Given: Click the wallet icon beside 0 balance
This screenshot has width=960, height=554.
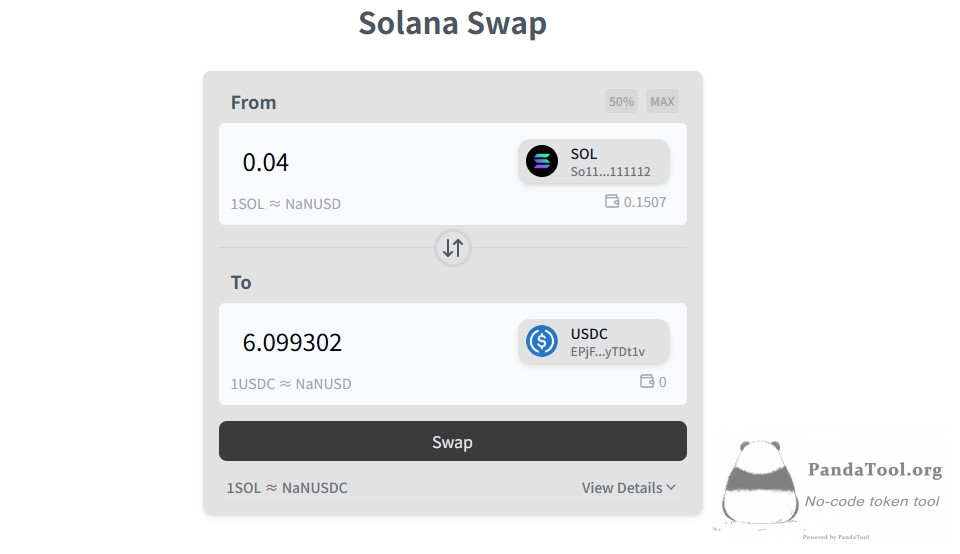Looking at the screenshot, I should coord(647,381).
